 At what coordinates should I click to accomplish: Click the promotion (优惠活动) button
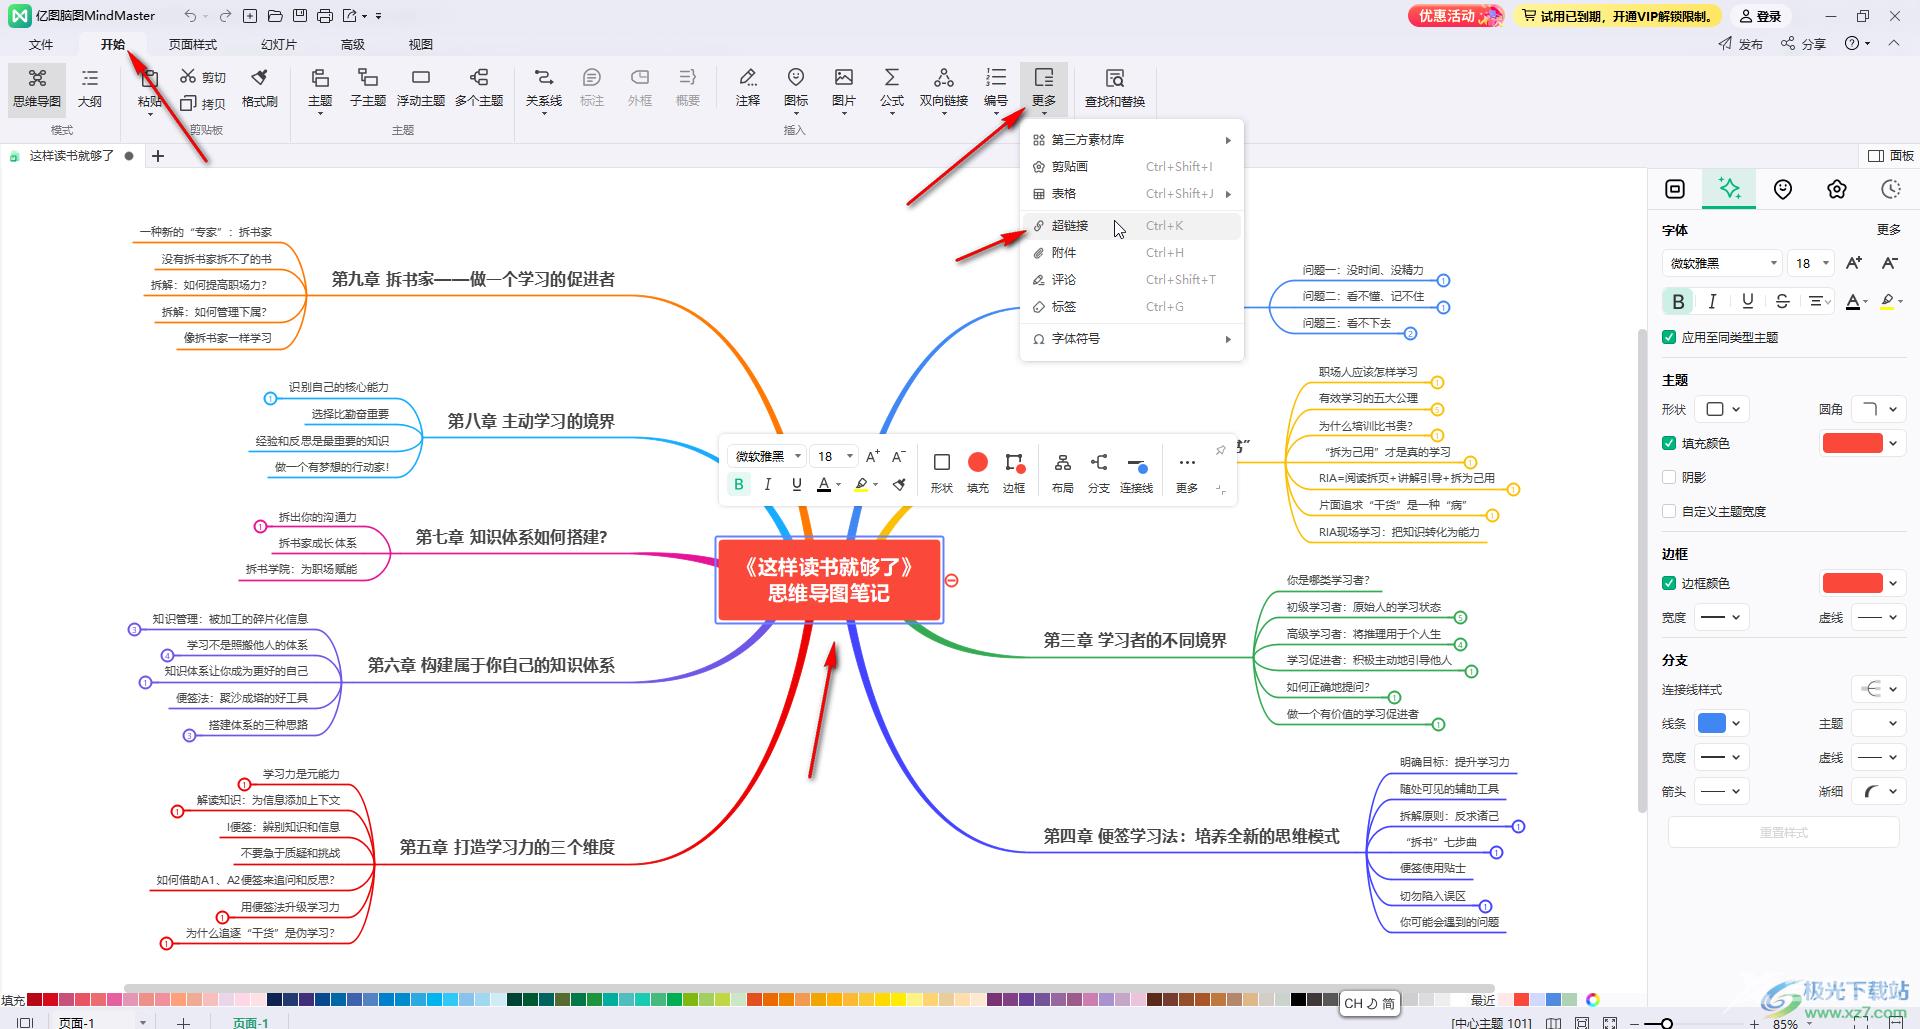tap(1455, 16)
